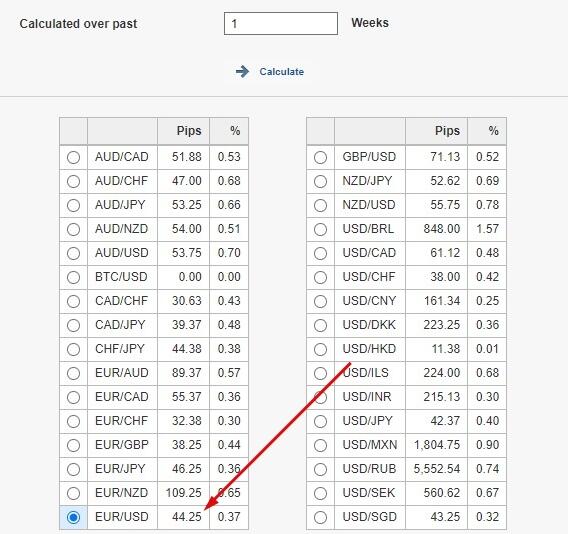Viewport: 568px width, 534px height.
Task: Select the USD/INR radio button
Action: click(320, 397)
